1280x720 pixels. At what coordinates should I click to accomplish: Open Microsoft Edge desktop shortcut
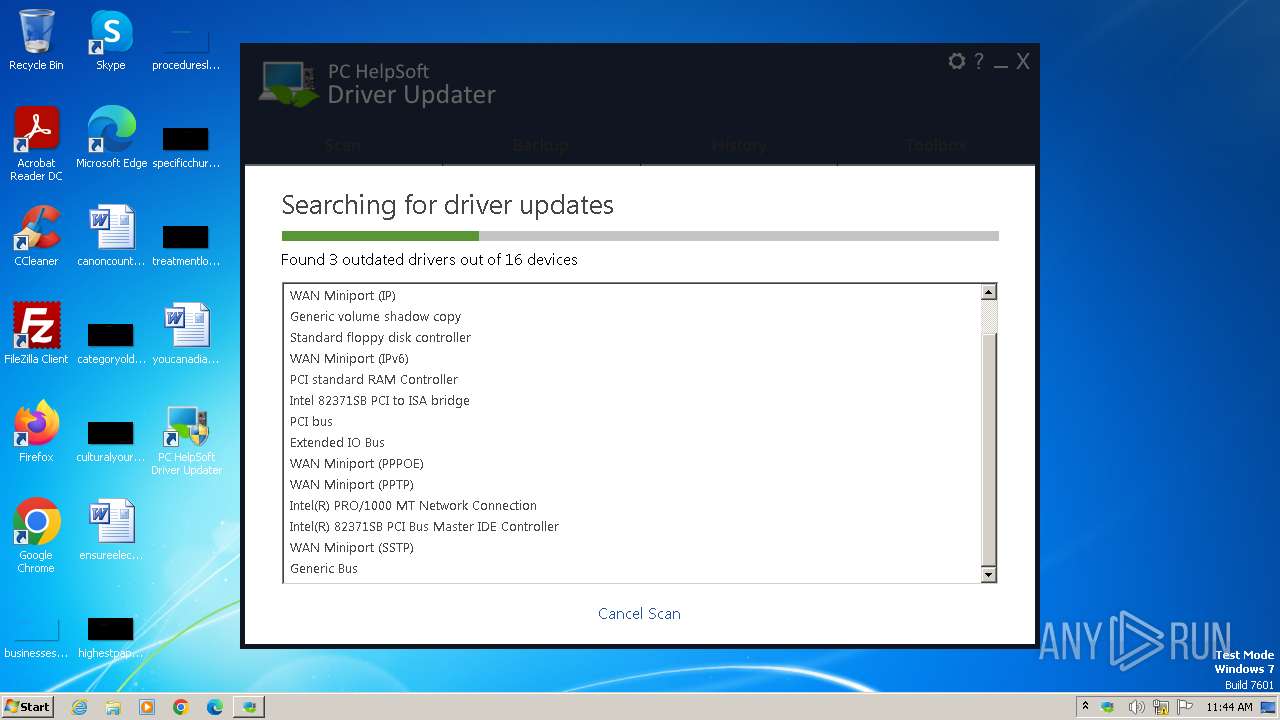coord(111,138)
